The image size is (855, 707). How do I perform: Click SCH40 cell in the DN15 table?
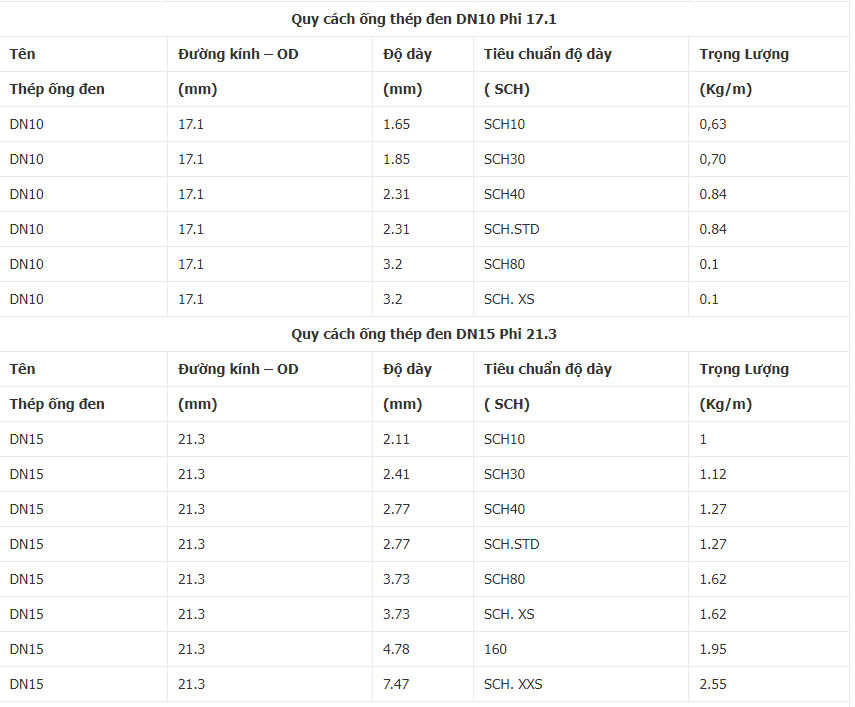click(x=504, y=509)
